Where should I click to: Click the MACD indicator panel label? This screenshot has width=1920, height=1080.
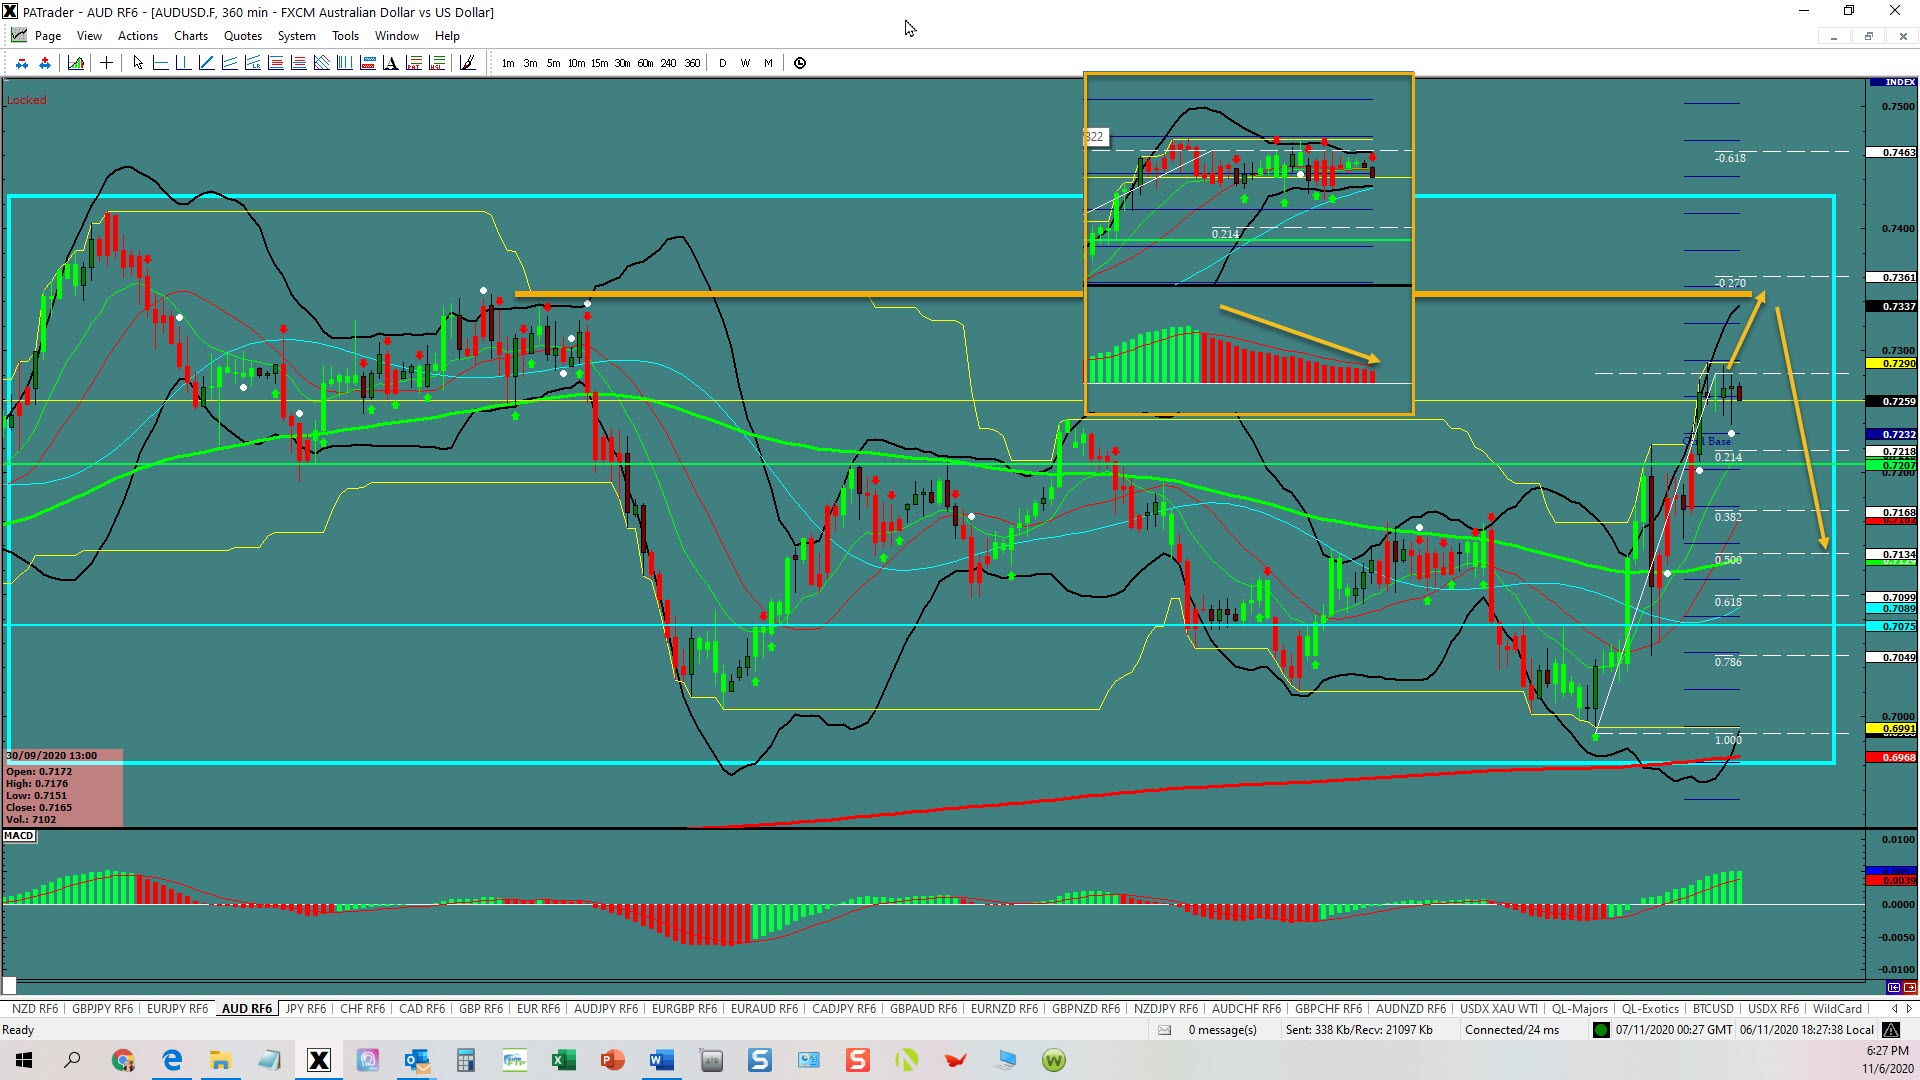tap(19, 836)
